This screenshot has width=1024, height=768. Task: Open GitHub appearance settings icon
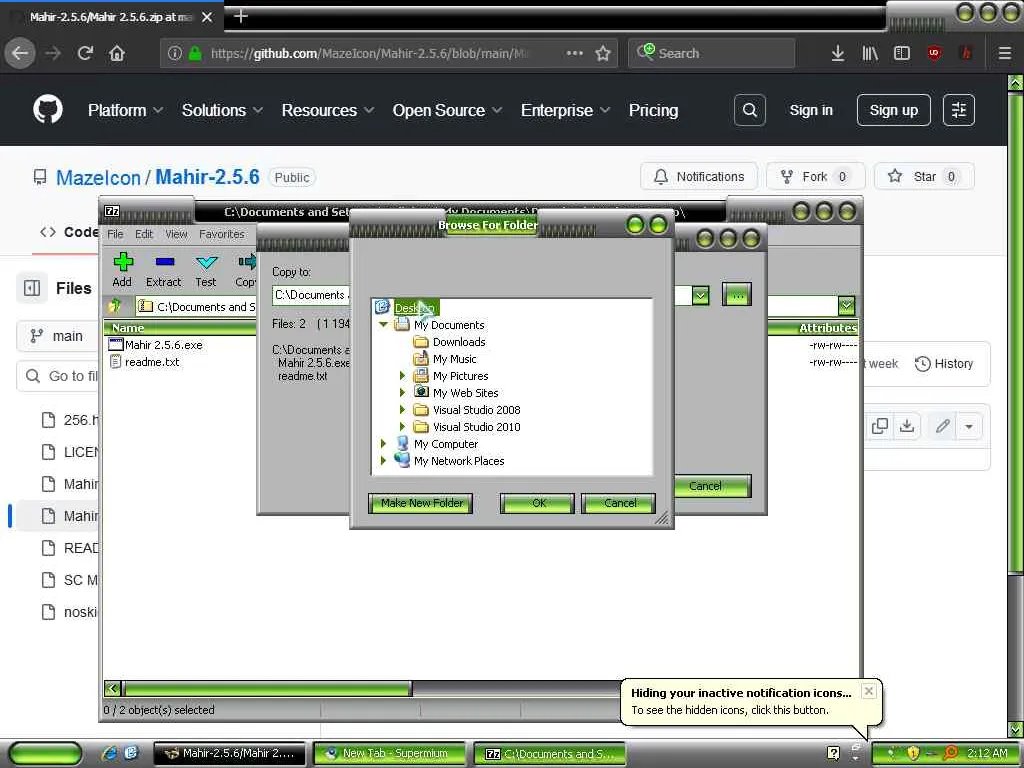pos(959,110)
